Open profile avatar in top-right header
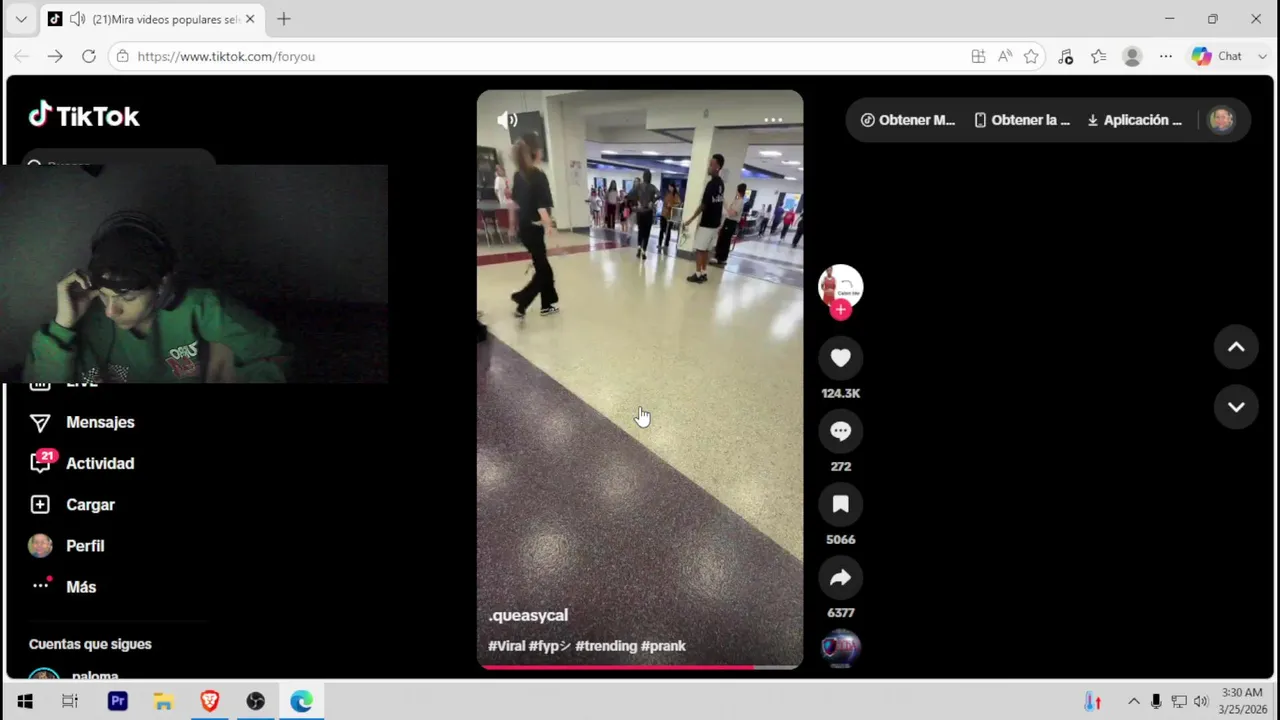1280x720 pixels. pos(1221,120)
